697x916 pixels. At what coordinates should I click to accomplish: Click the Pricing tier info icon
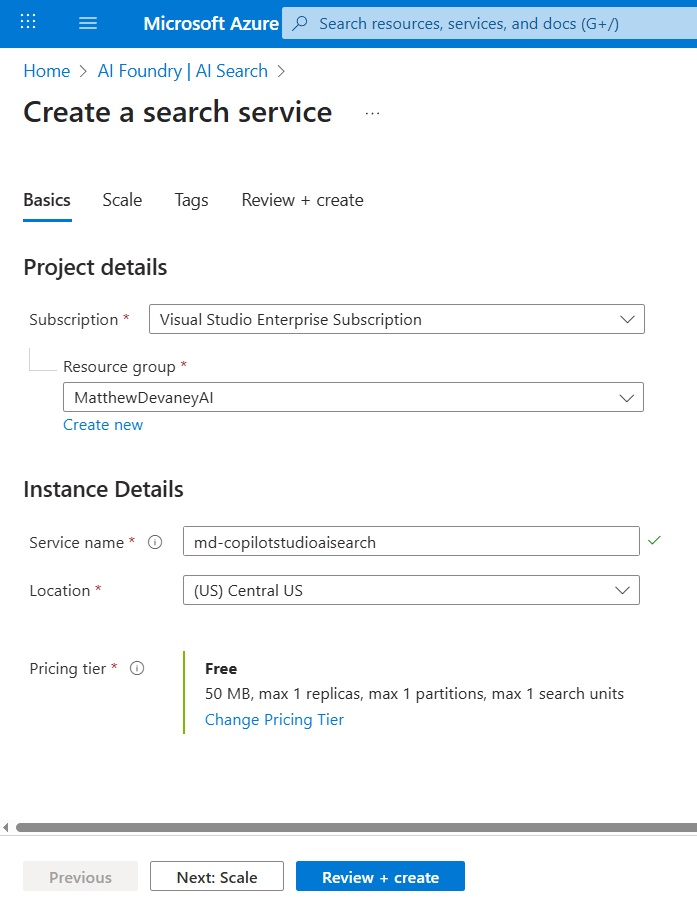(137, 668)
